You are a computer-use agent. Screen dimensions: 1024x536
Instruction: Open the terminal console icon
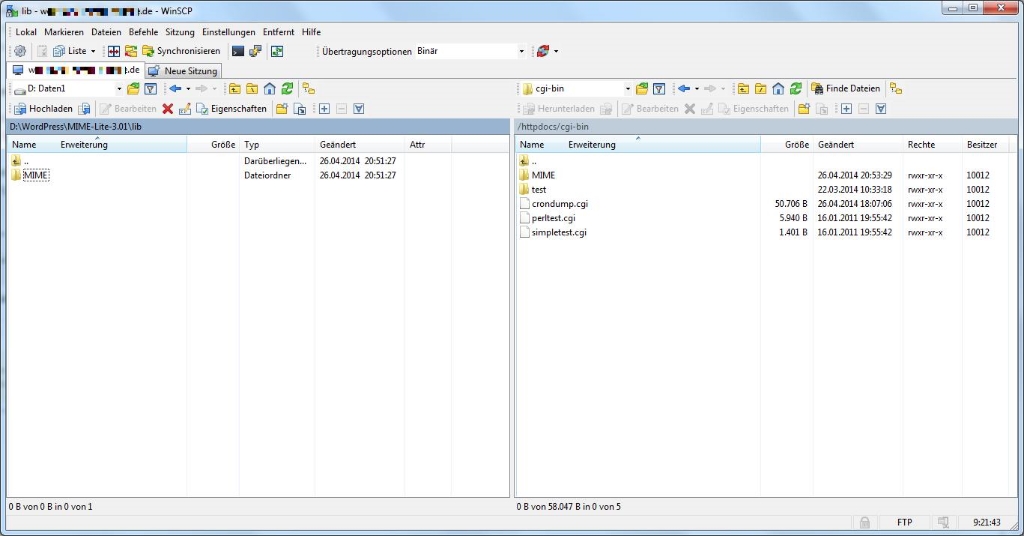click(x=238, y=51)
